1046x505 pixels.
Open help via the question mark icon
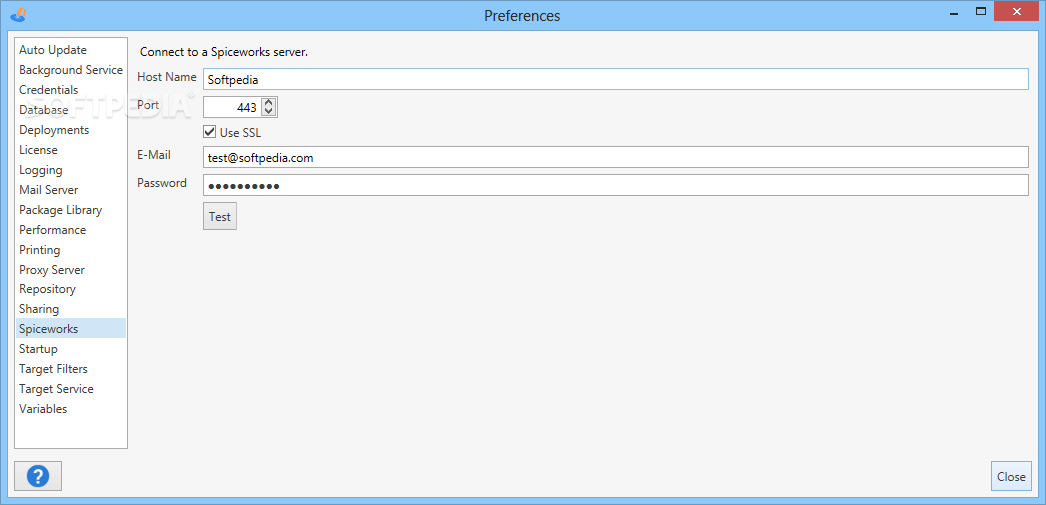tap(38, 476)
